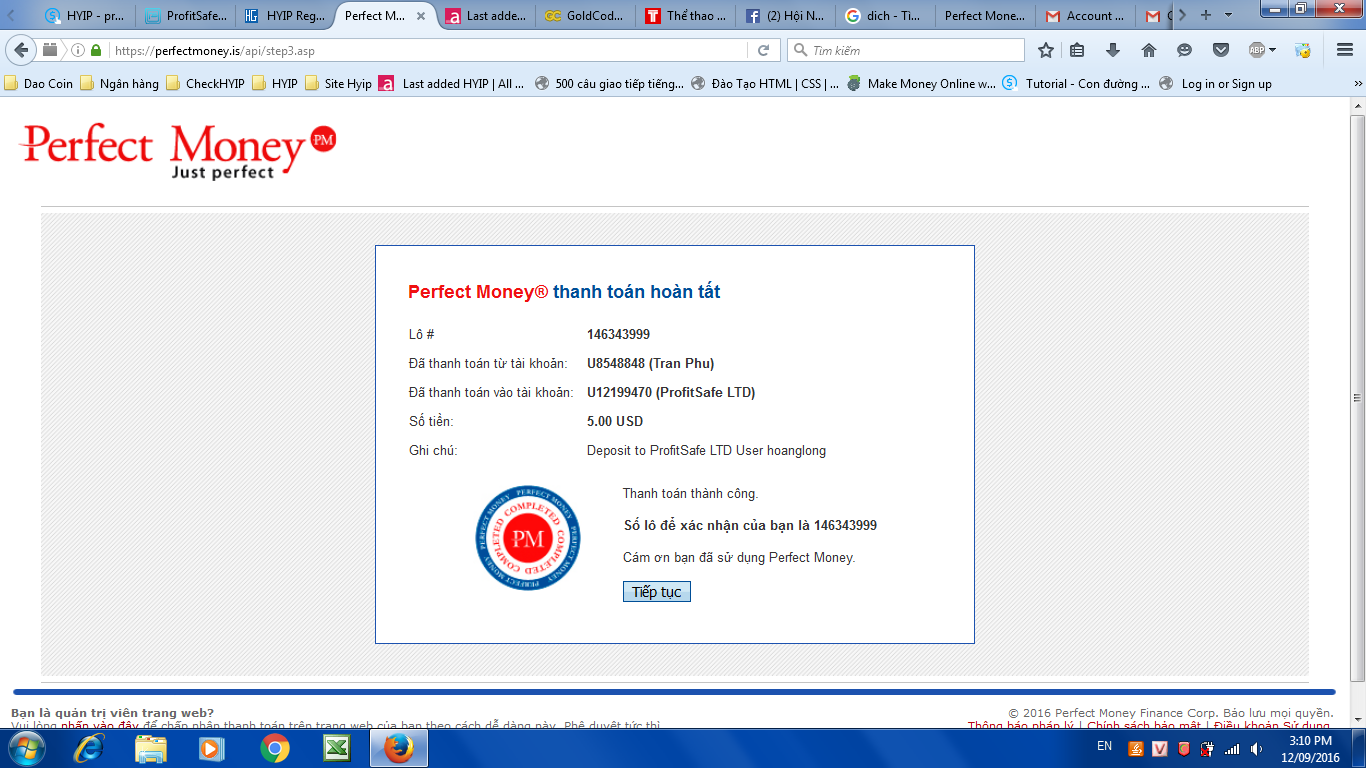1366x768 pixels.
Task: Click the payee account U12199470 (ProfitSafe LTD)
Action: point(671,392)
